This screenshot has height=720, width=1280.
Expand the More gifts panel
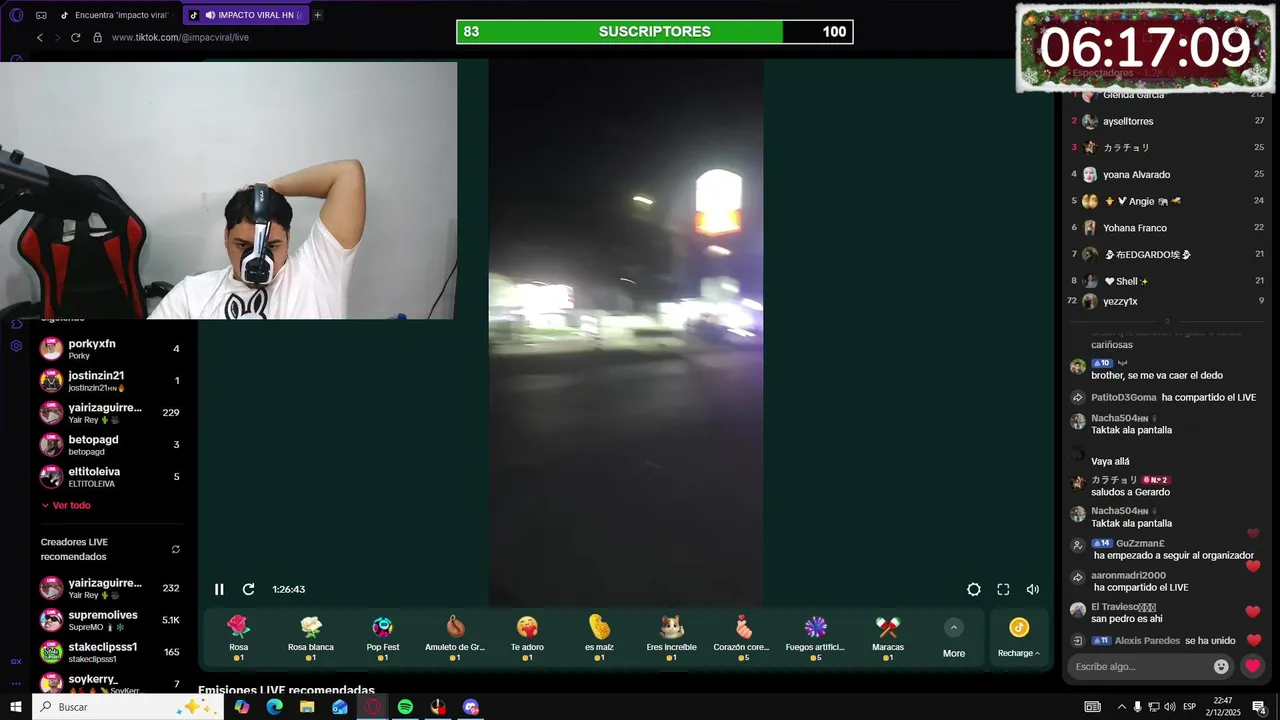pos(954,637)
